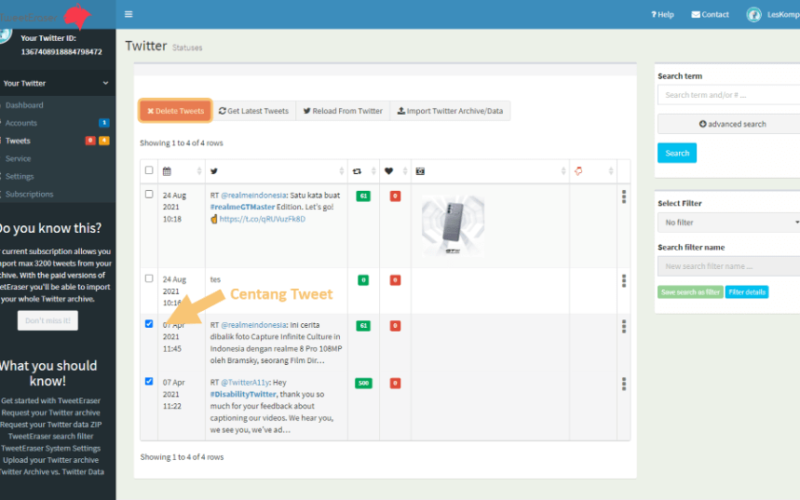Viewport: 800px width, 500px height.
Task: Open 'TweetEraser System Settings' link
Action: click(x=51, y=448)
